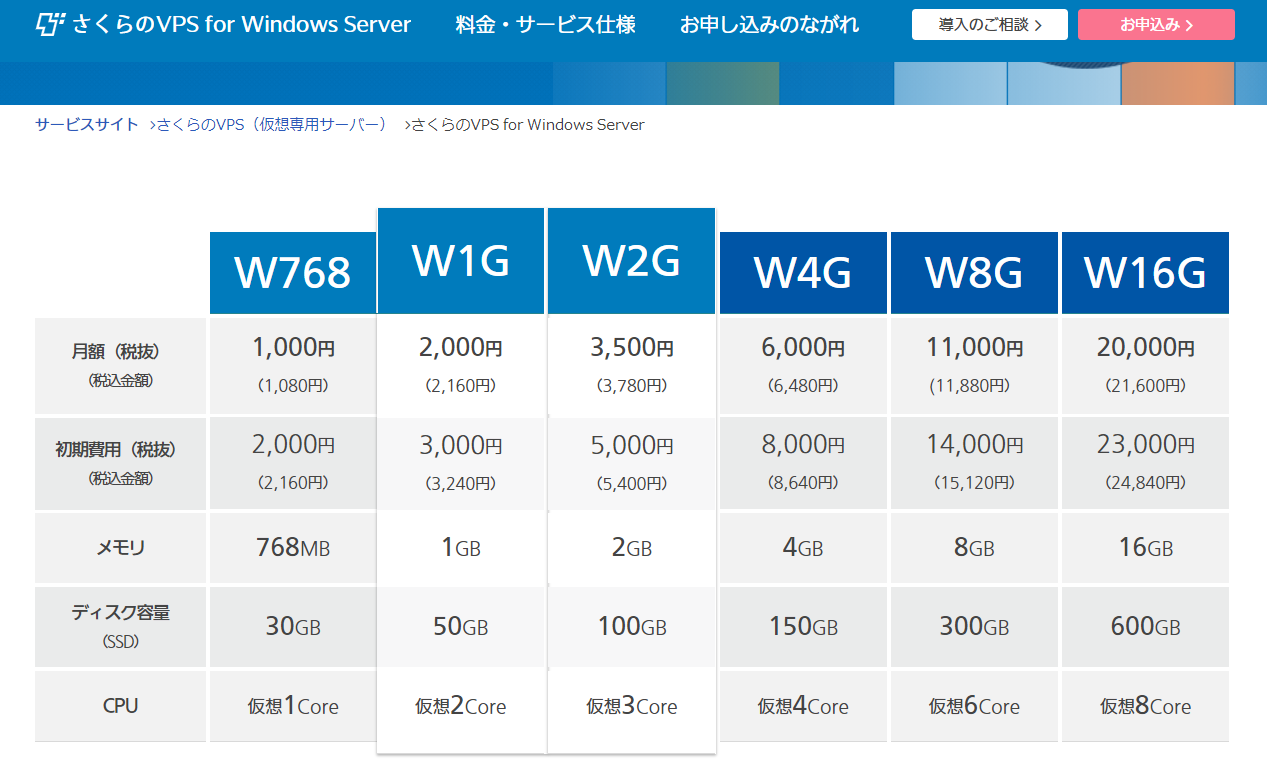Click the (3,240円) tax-included initial fee

pyautogui.click(x=461, y=483)
